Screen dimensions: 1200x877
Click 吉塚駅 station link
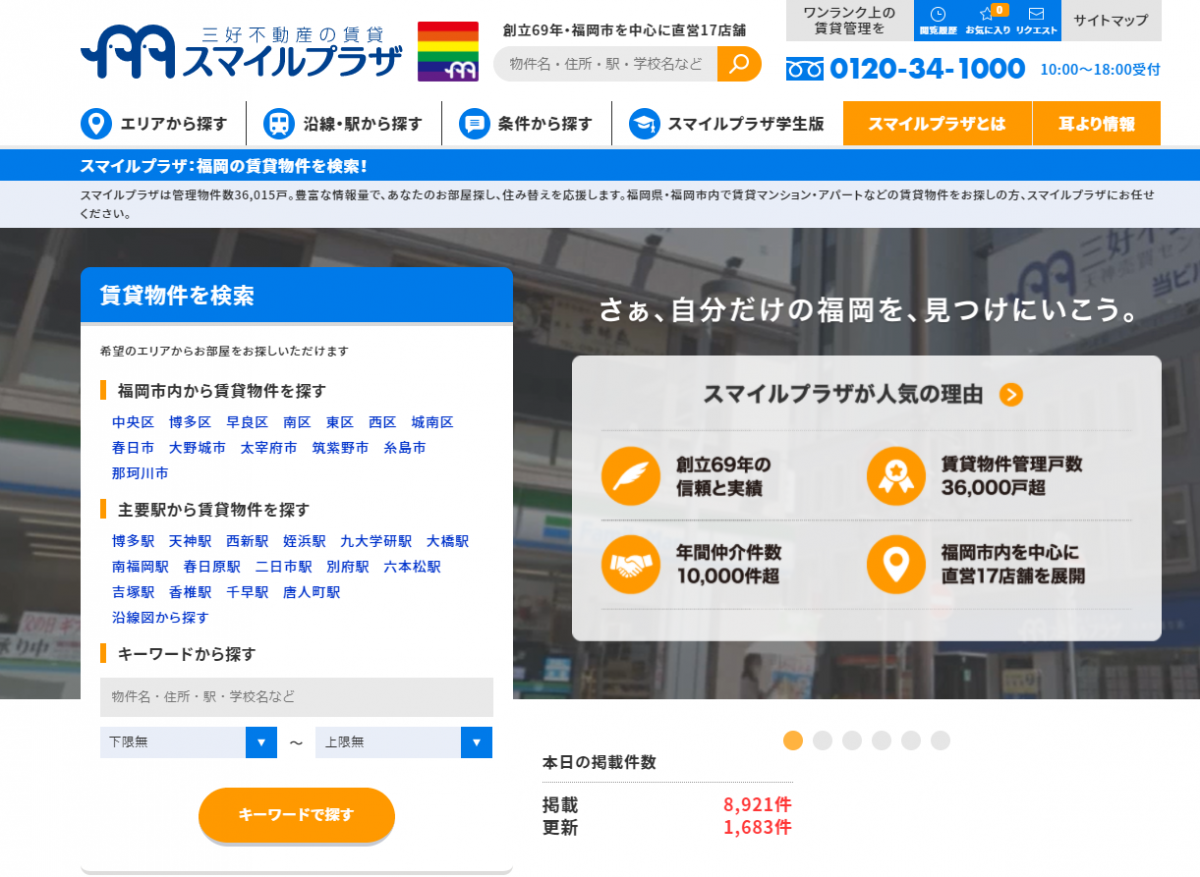click(133, 592)
